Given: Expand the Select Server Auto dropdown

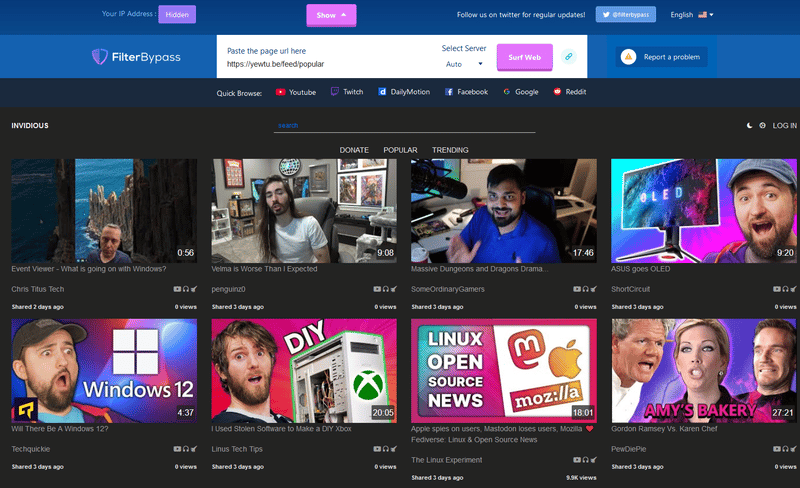Looking at the screenshot, I should pyautogui.click(x=464, y=64).
